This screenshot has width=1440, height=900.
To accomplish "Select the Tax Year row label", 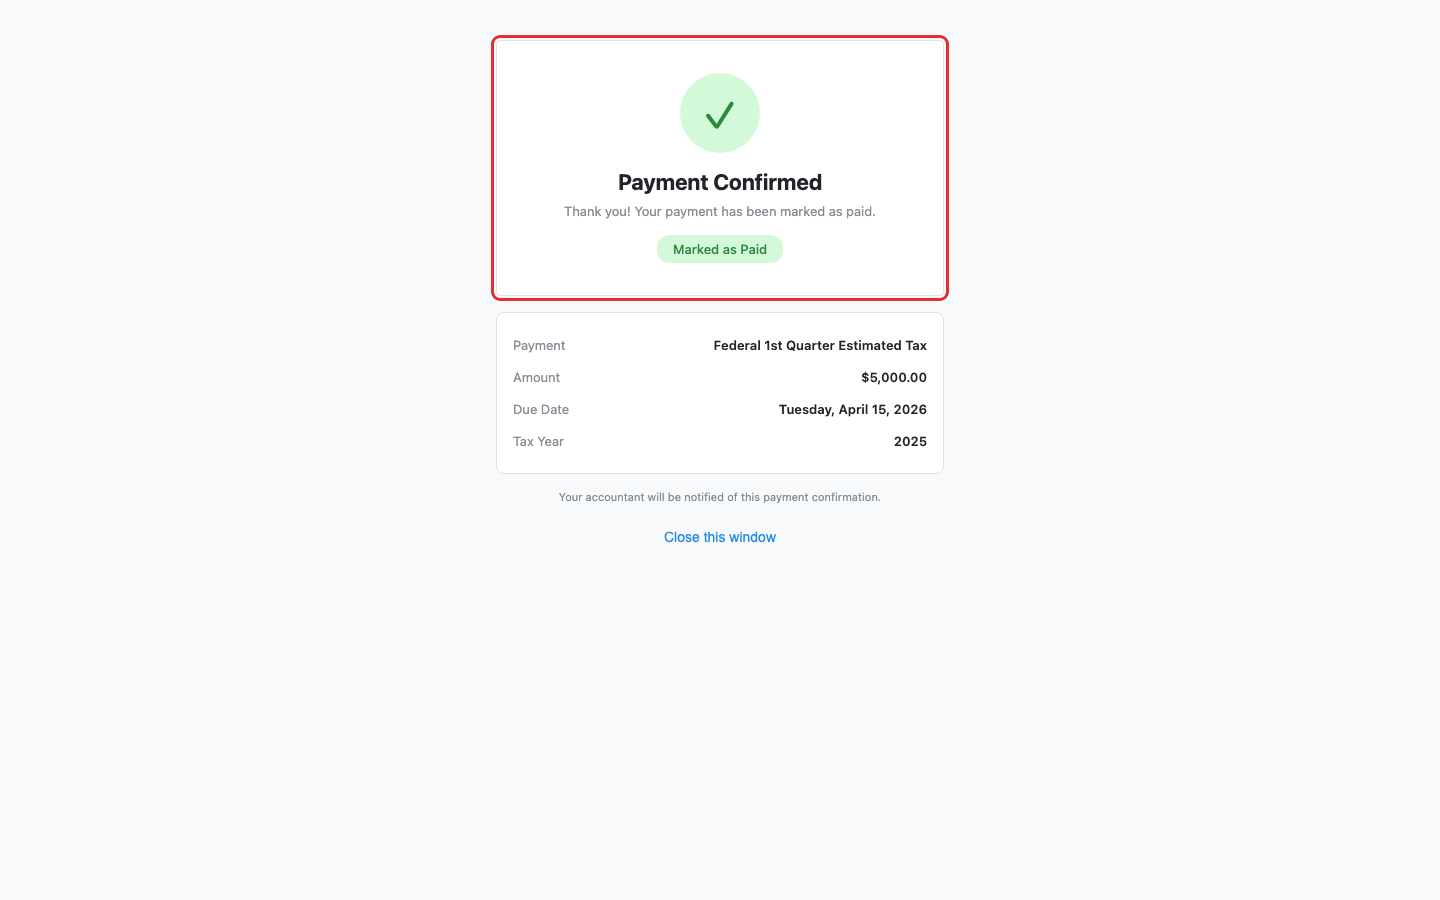I will tap(538, 441).
